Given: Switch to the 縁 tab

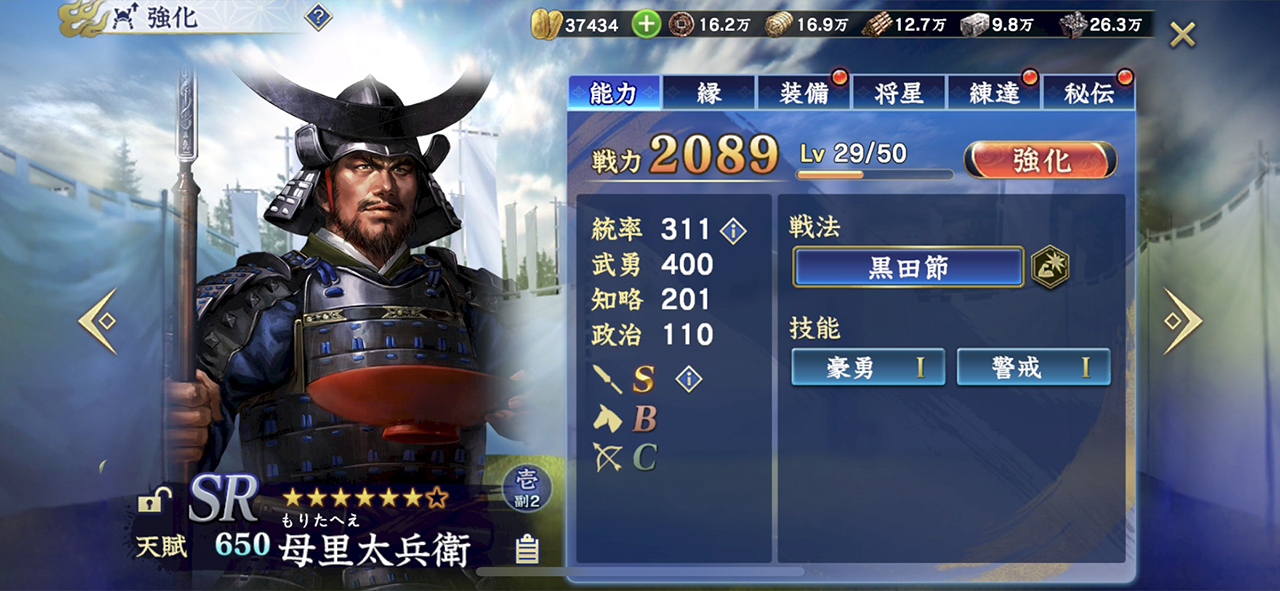Looking at the screenshot, I should click(x=708, y=93).
